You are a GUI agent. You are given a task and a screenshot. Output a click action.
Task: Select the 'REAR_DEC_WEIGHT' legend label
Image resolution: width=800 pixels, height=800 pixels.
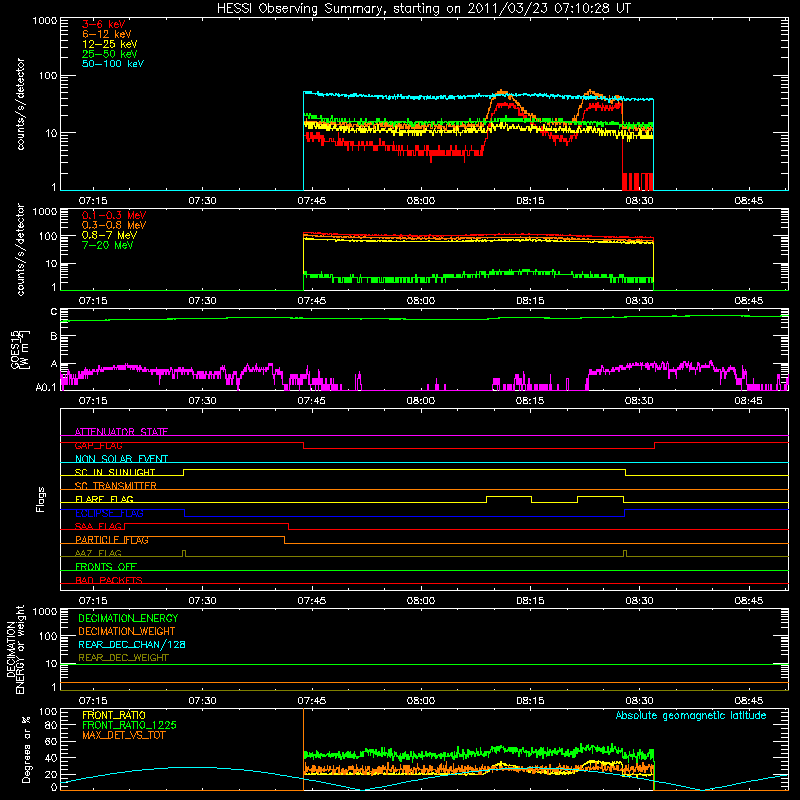(123, 658)
